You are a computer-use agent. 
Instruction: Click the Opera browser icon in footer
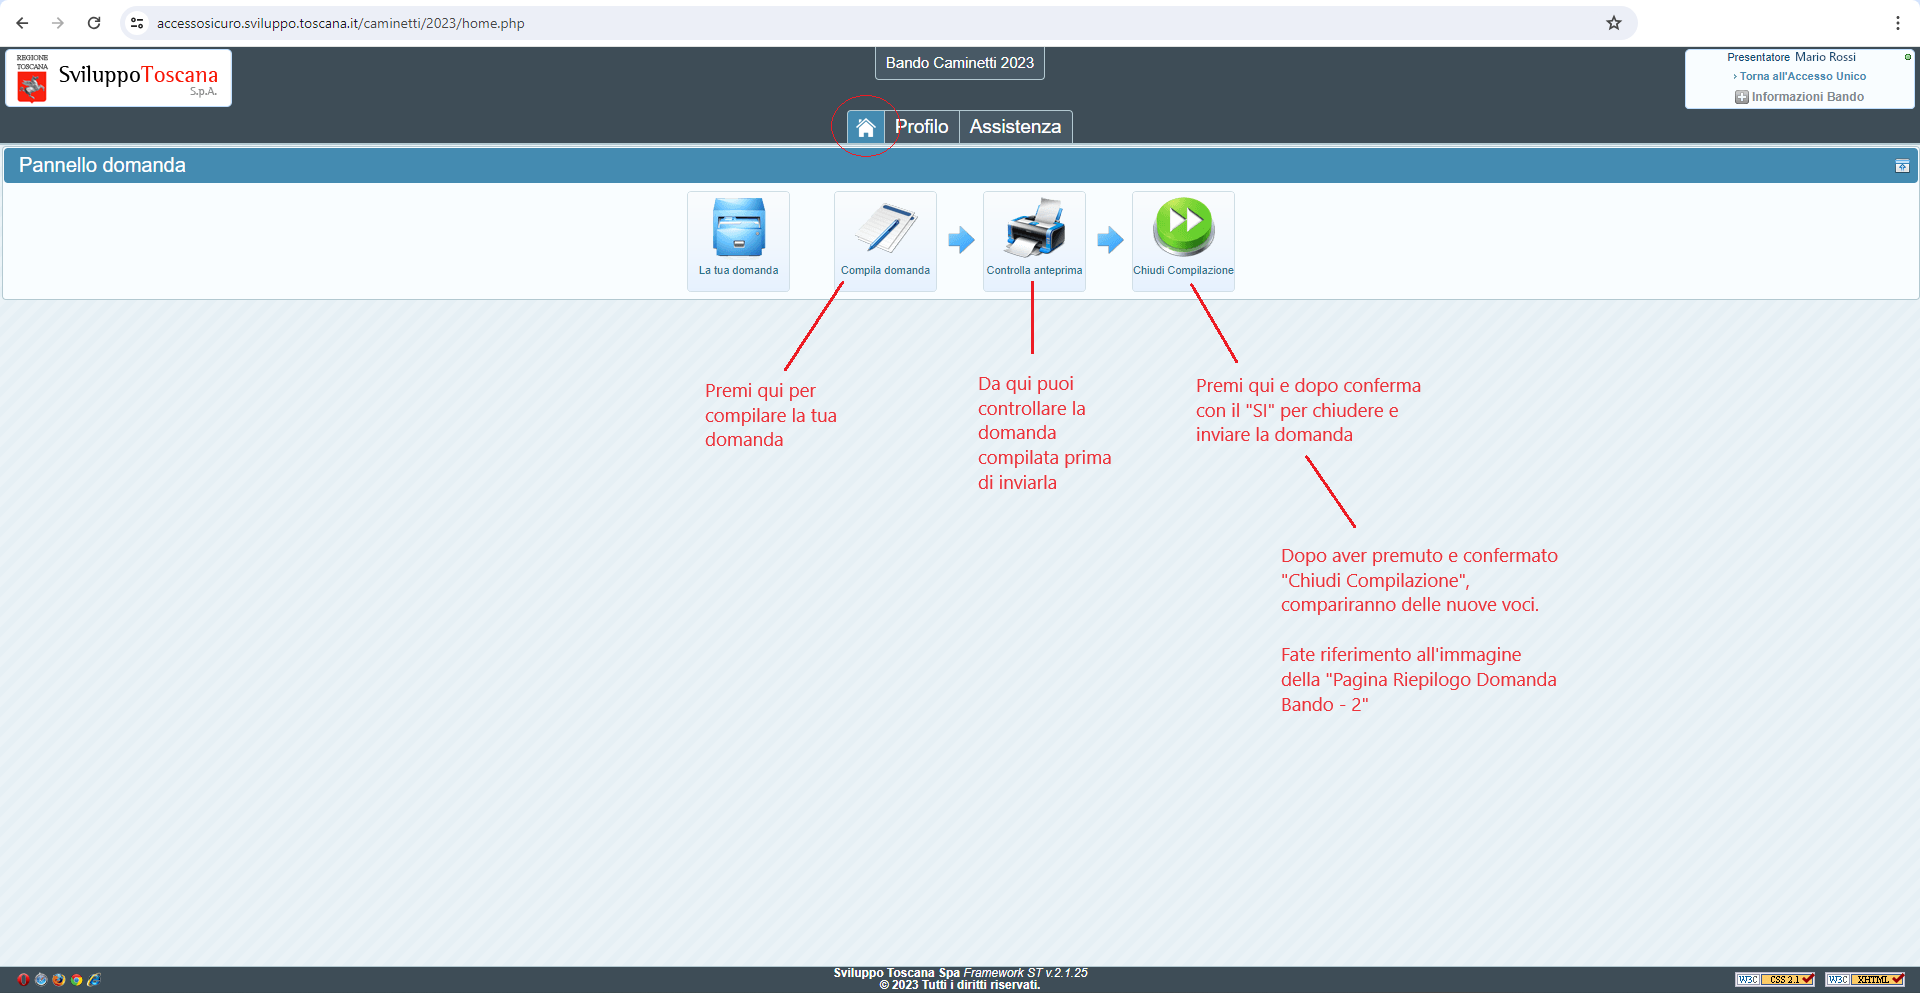coord(23,980)
